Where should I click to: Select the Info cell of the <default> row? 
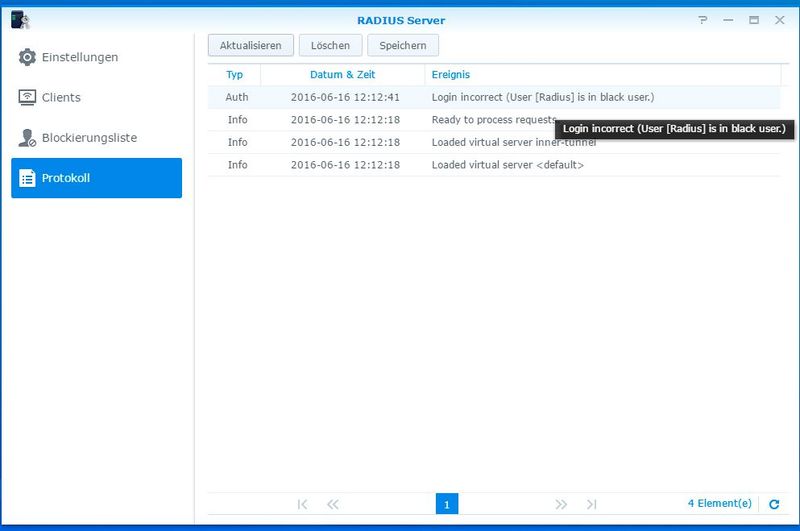coord(237,165)
